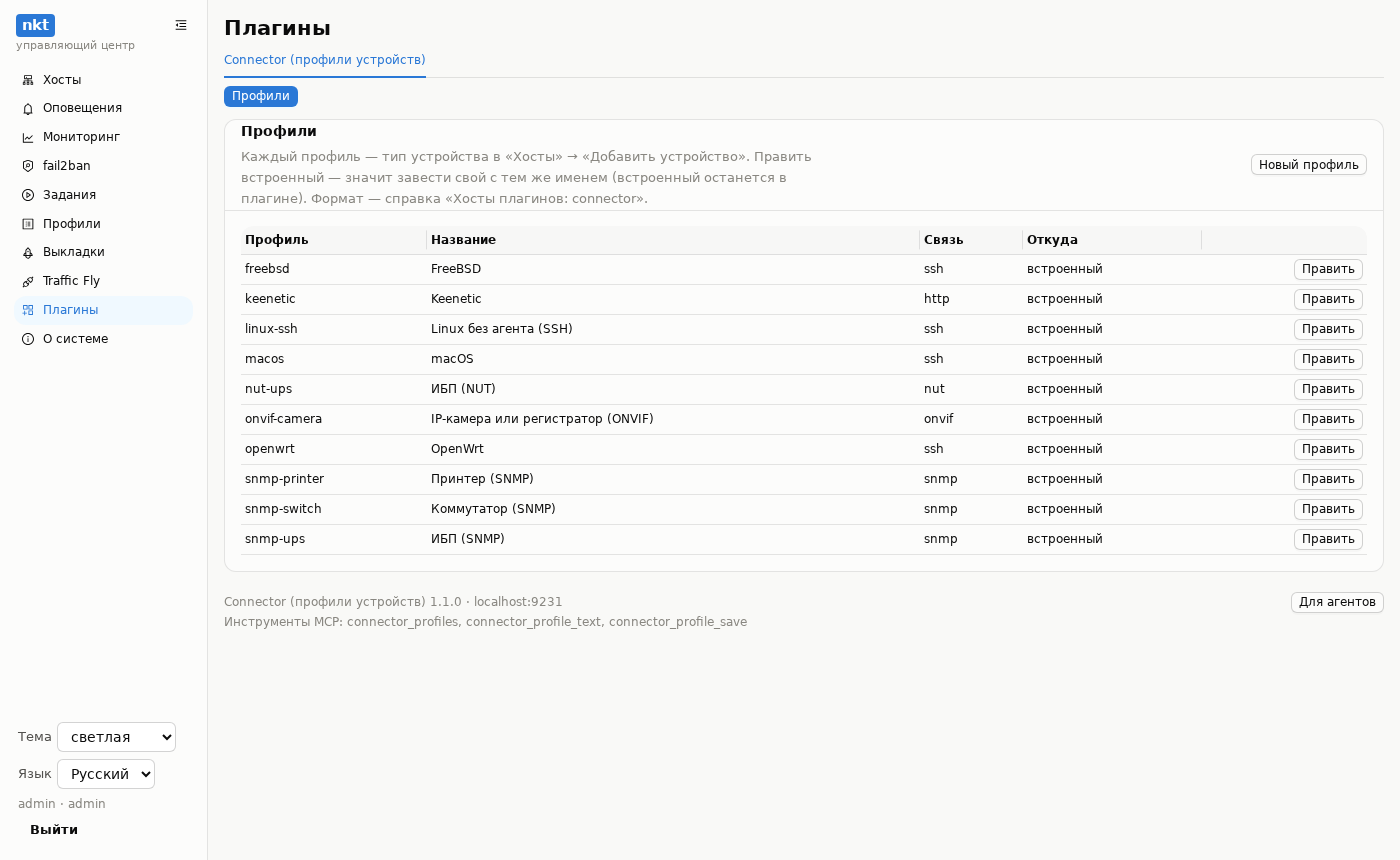Click the Traffic Fly rocket icon
The height and width of the screenshot is (860, 1400).
(28, 282)
